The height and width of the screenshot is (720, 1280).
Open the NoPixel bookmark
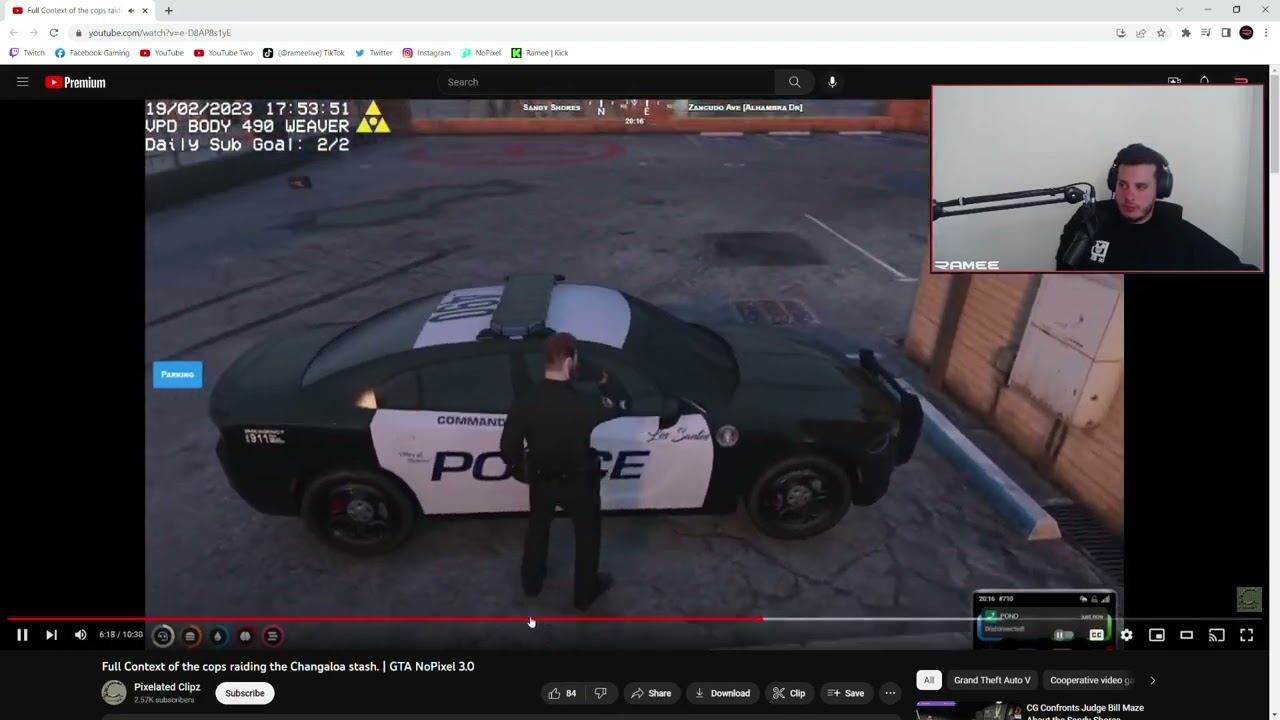481,53
